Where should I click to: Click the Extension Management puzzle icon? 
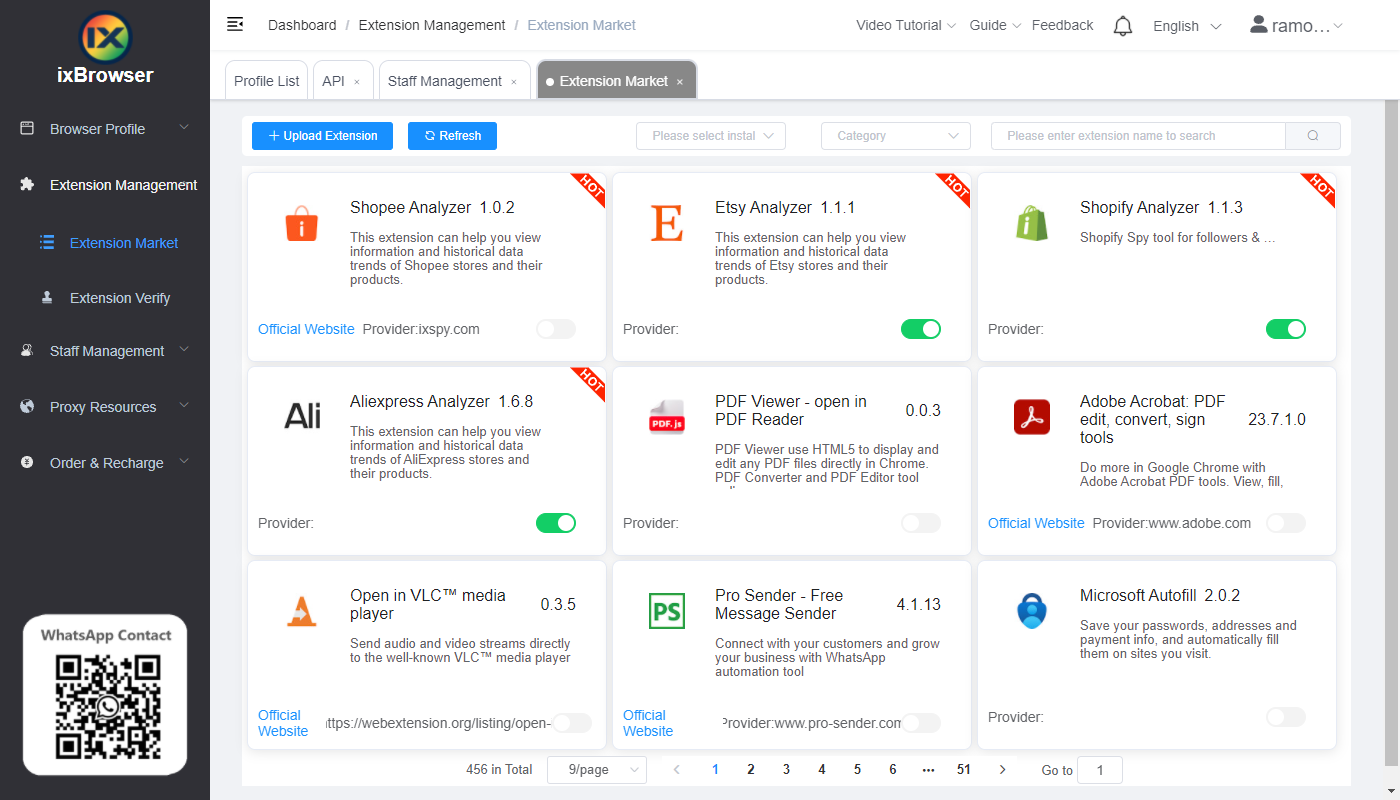[25, 184]
